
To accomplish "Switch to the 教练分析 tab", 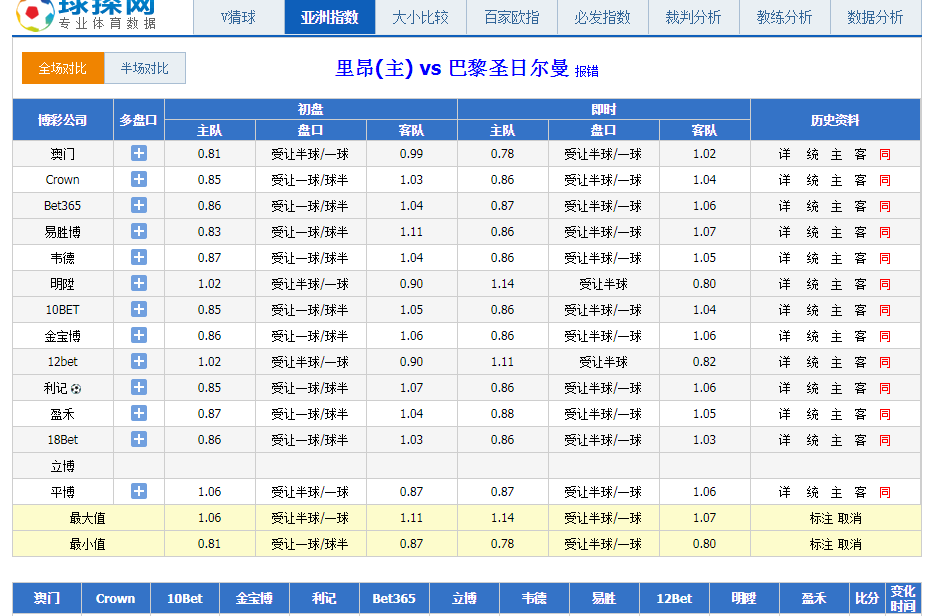I will (x=784, y=17).
